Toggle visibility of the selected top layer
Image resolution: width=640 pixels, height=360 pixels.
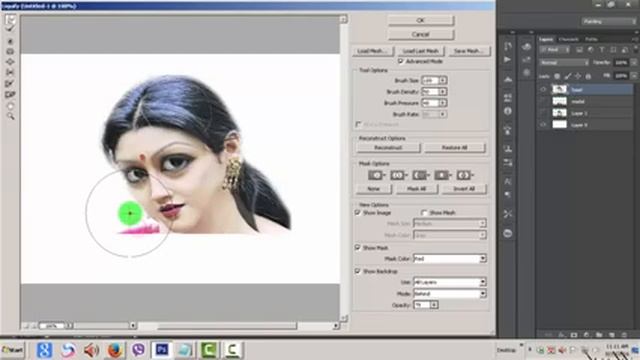[x=543, y=89]
